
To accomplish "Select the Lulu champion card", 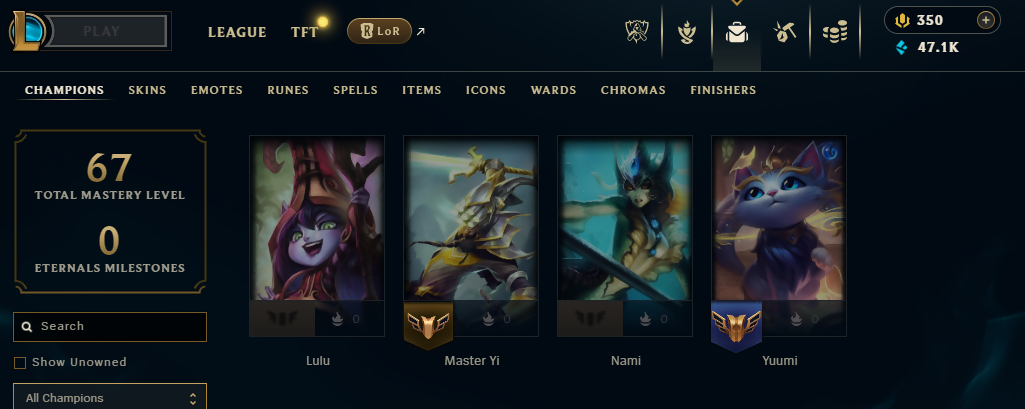I will click(317, 236).
